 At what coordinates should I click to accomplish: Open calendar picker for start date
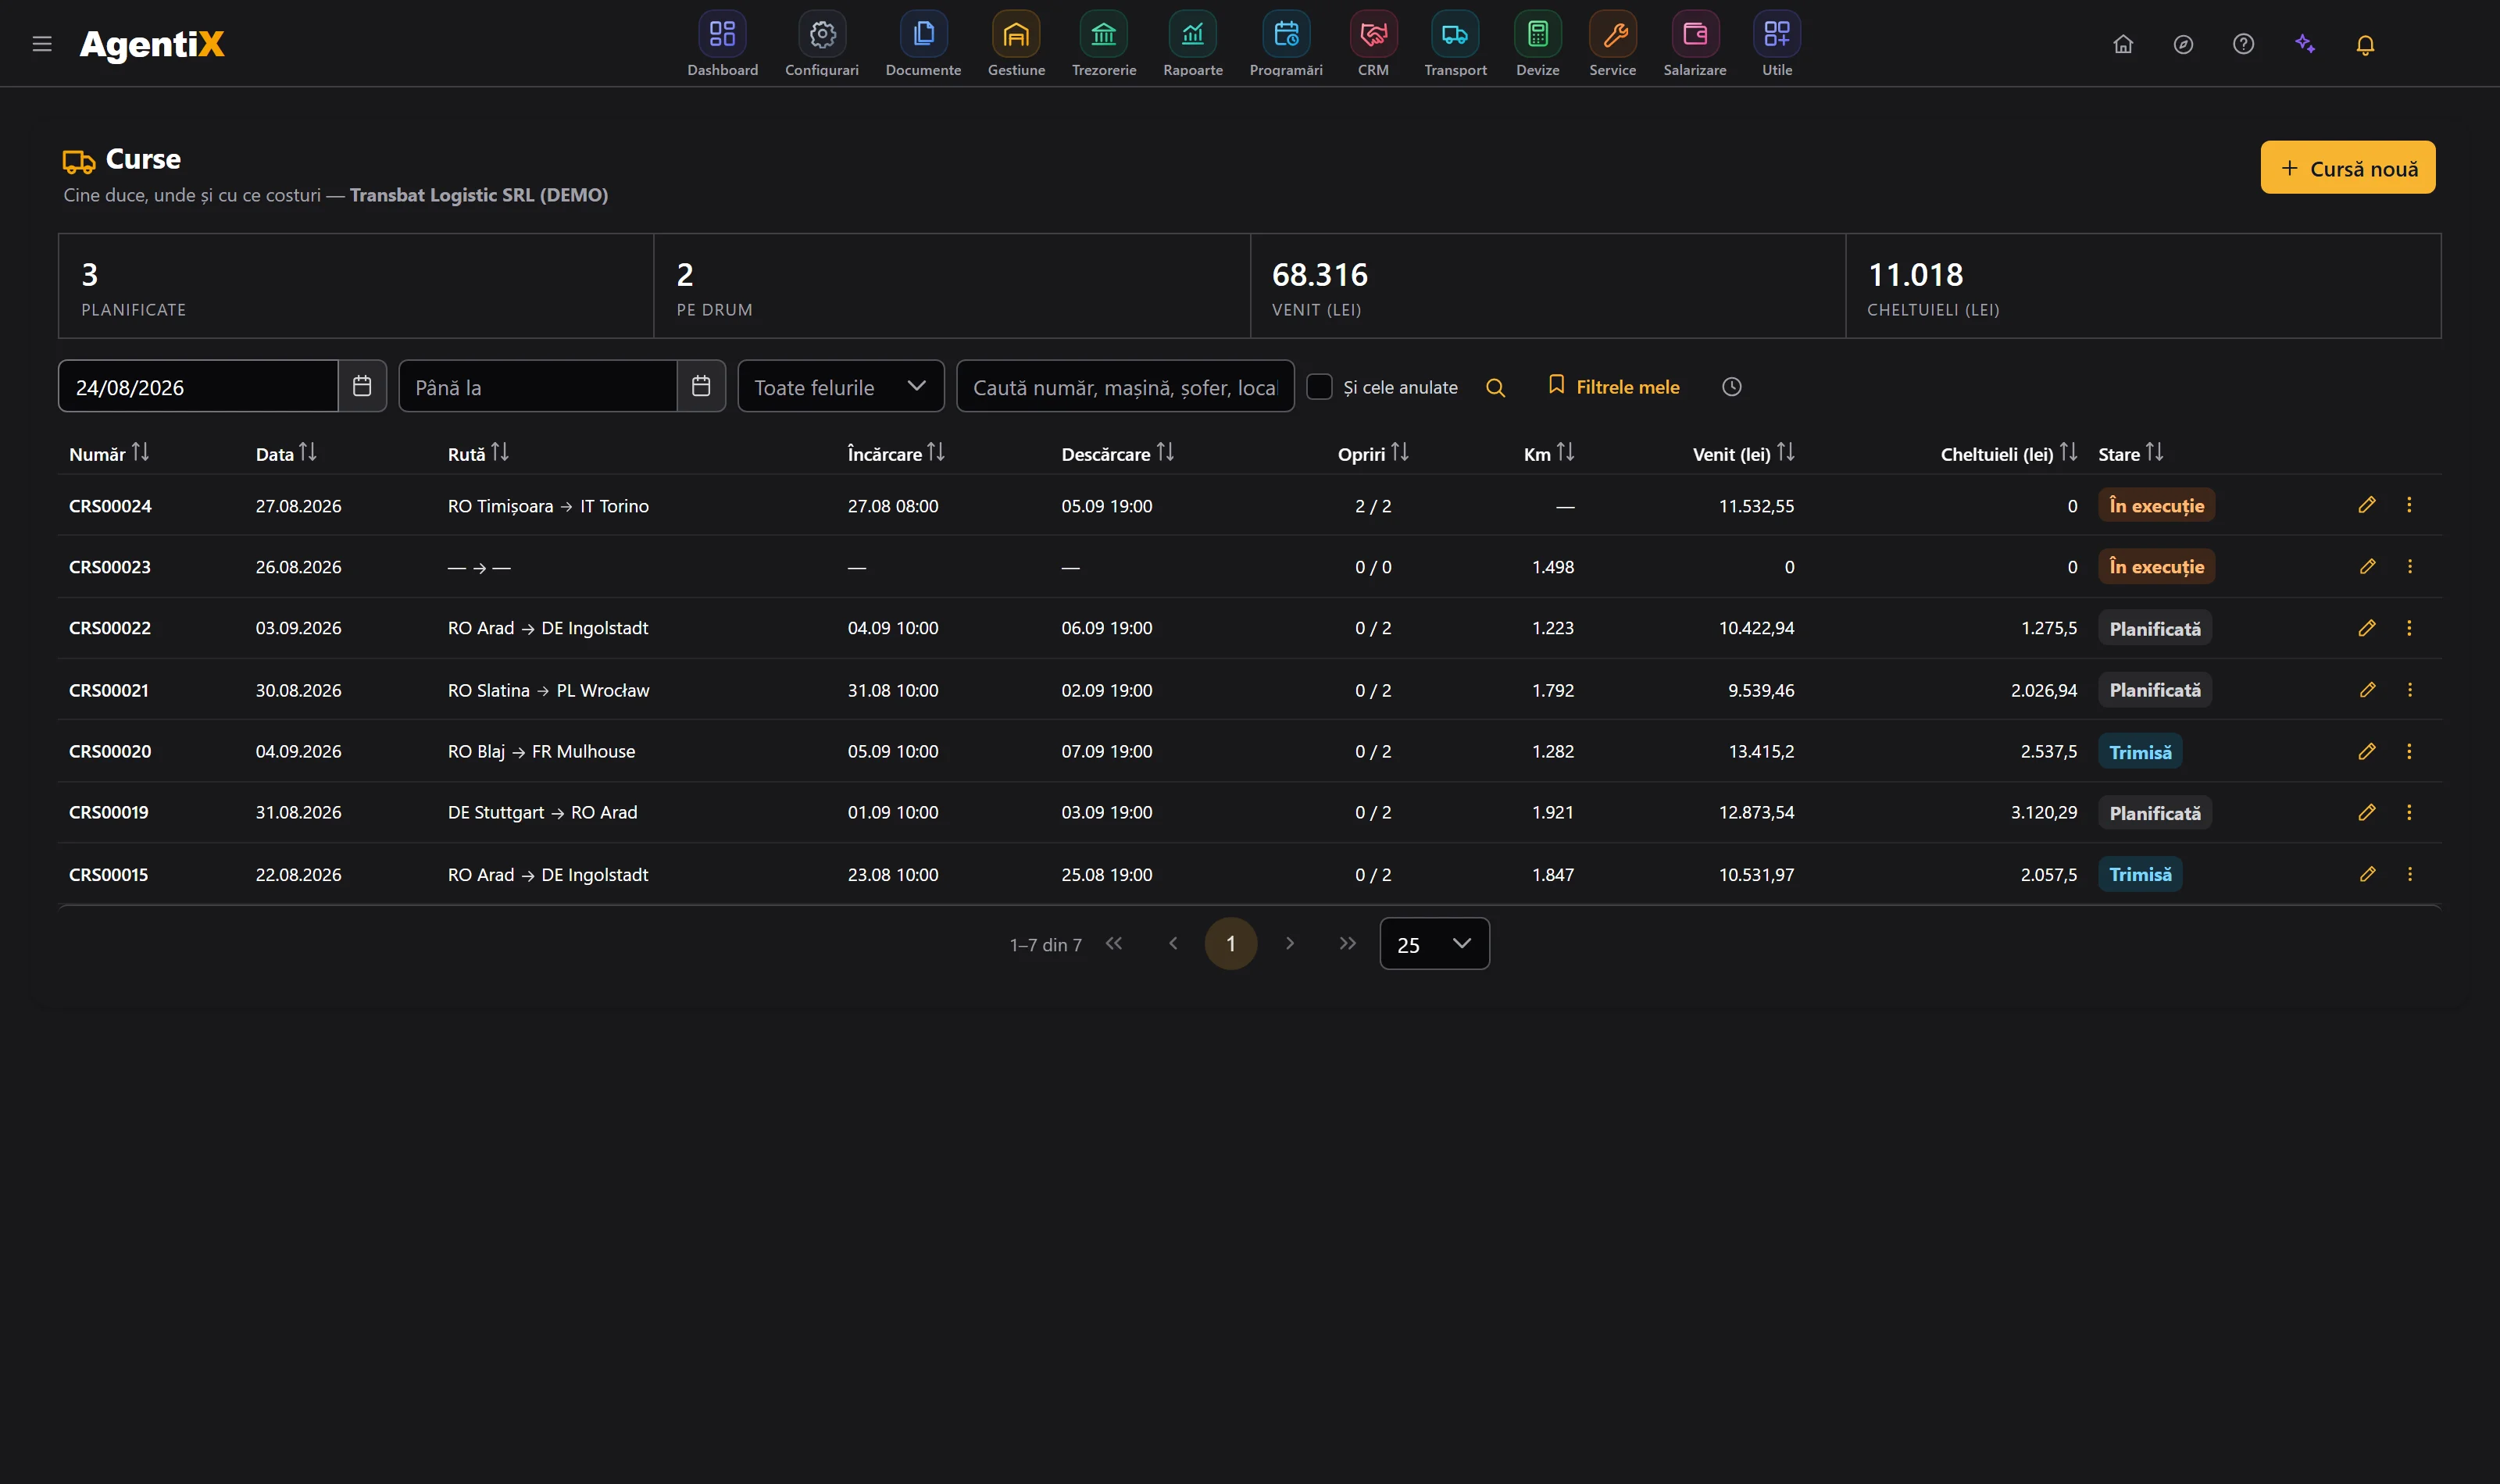pos(362,386)
